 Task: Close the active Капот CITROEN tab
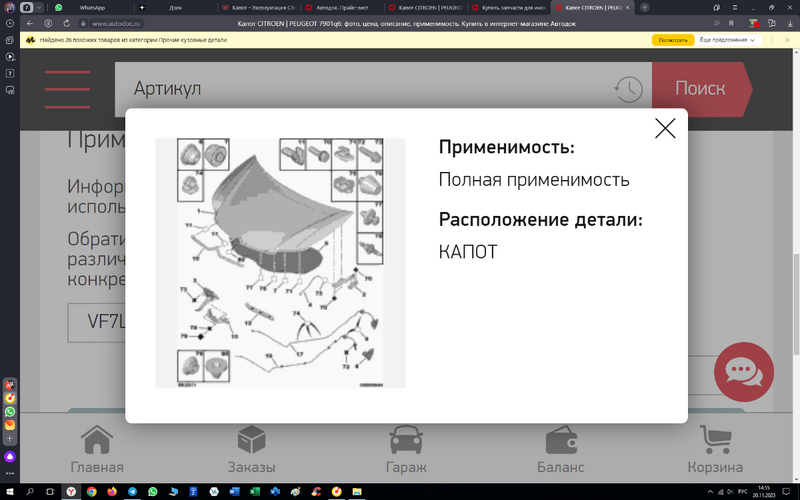tap(628, 8)
